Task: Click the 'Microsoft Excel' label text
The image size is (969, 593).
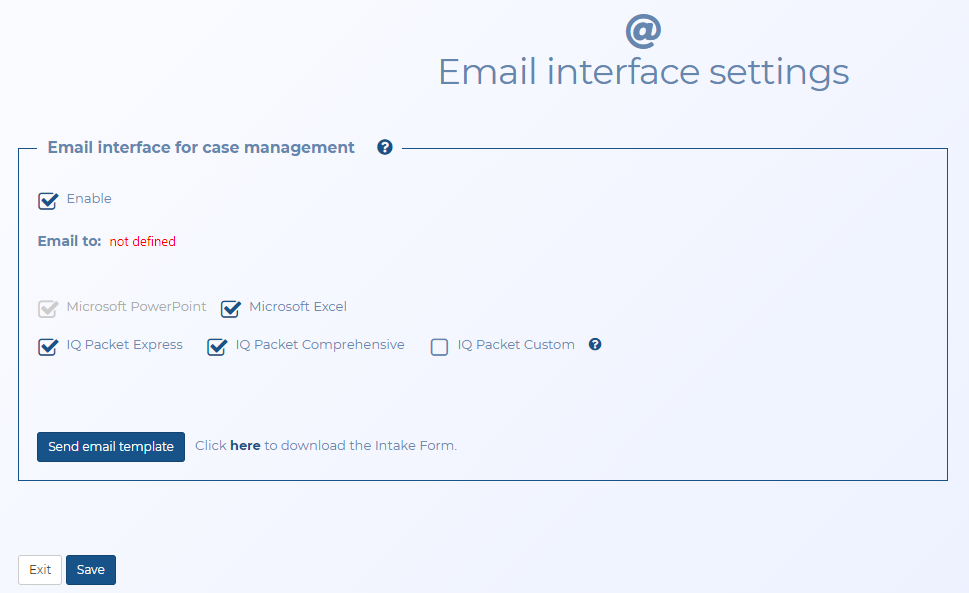Action: [x=298, y=307]
